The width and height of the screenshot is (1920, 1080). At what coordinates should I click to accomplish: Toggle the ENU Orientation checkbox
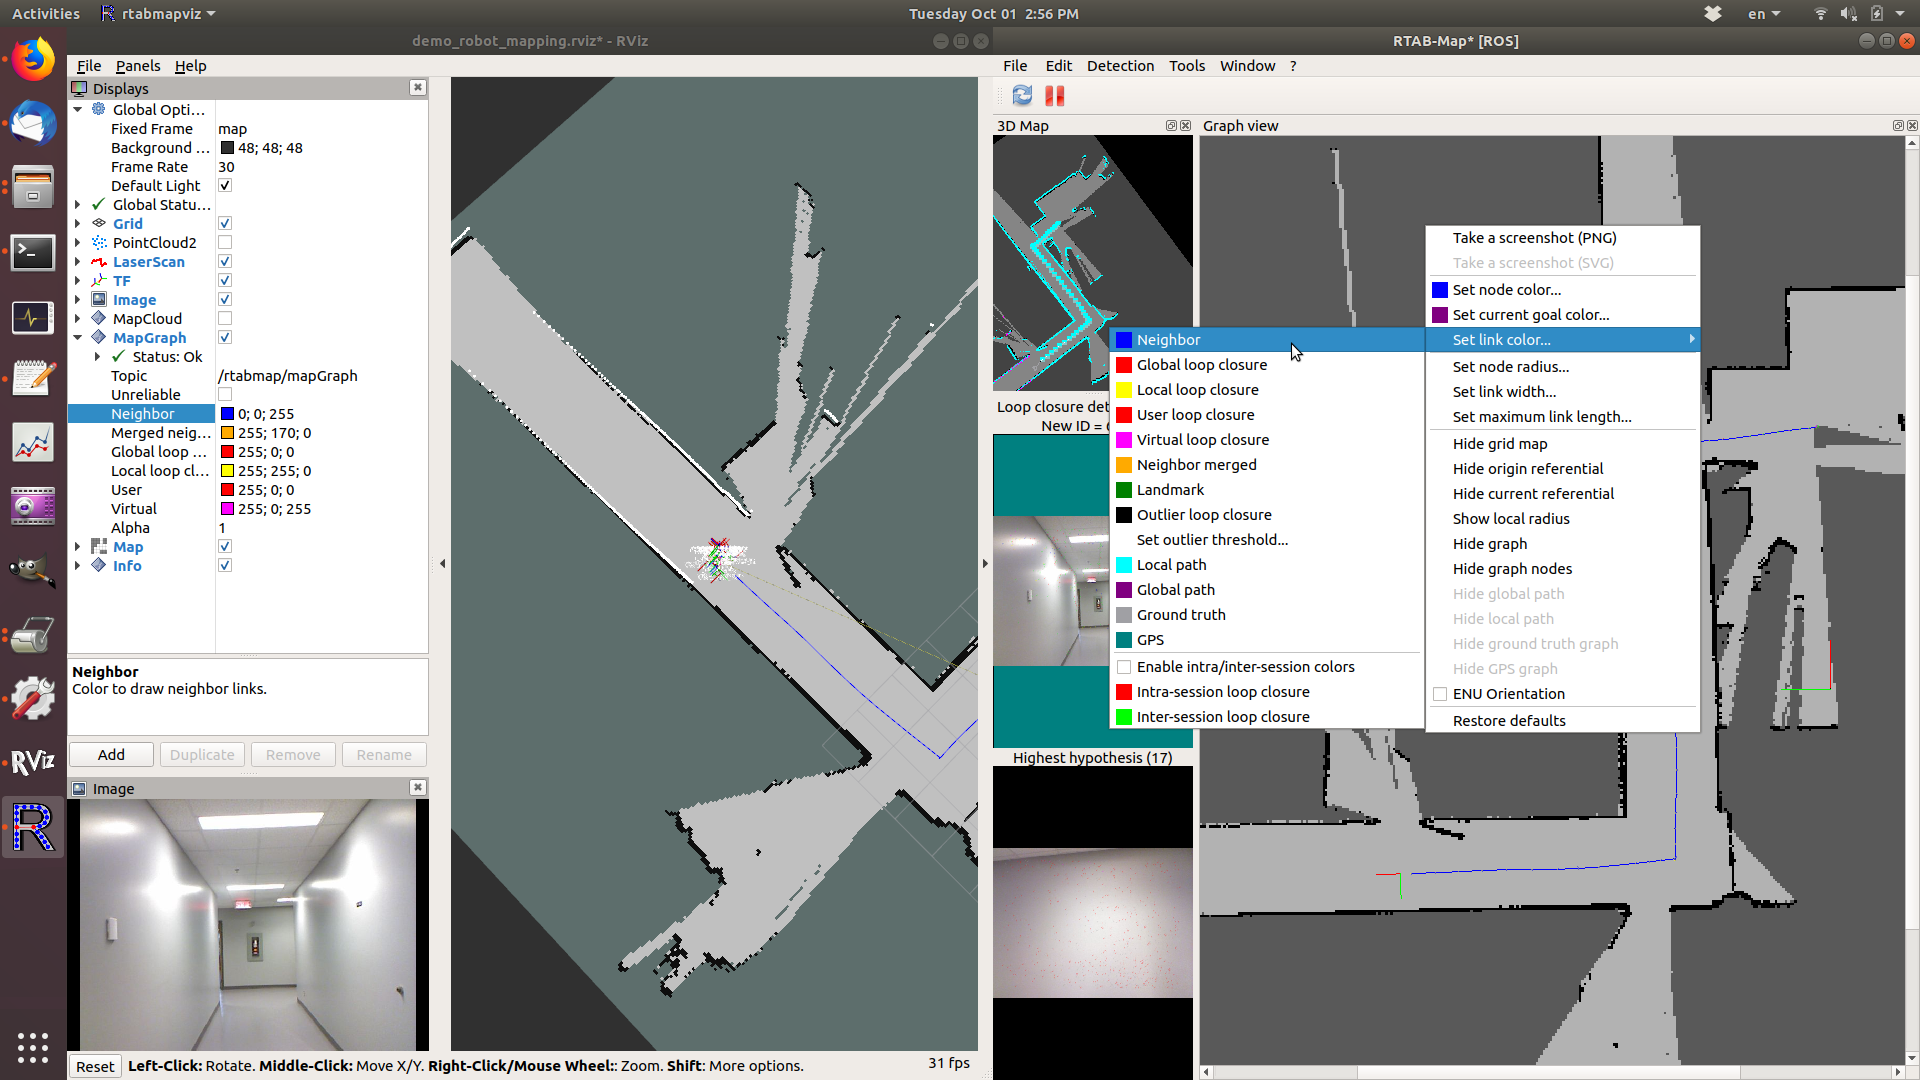click(x=1440, y=694)
